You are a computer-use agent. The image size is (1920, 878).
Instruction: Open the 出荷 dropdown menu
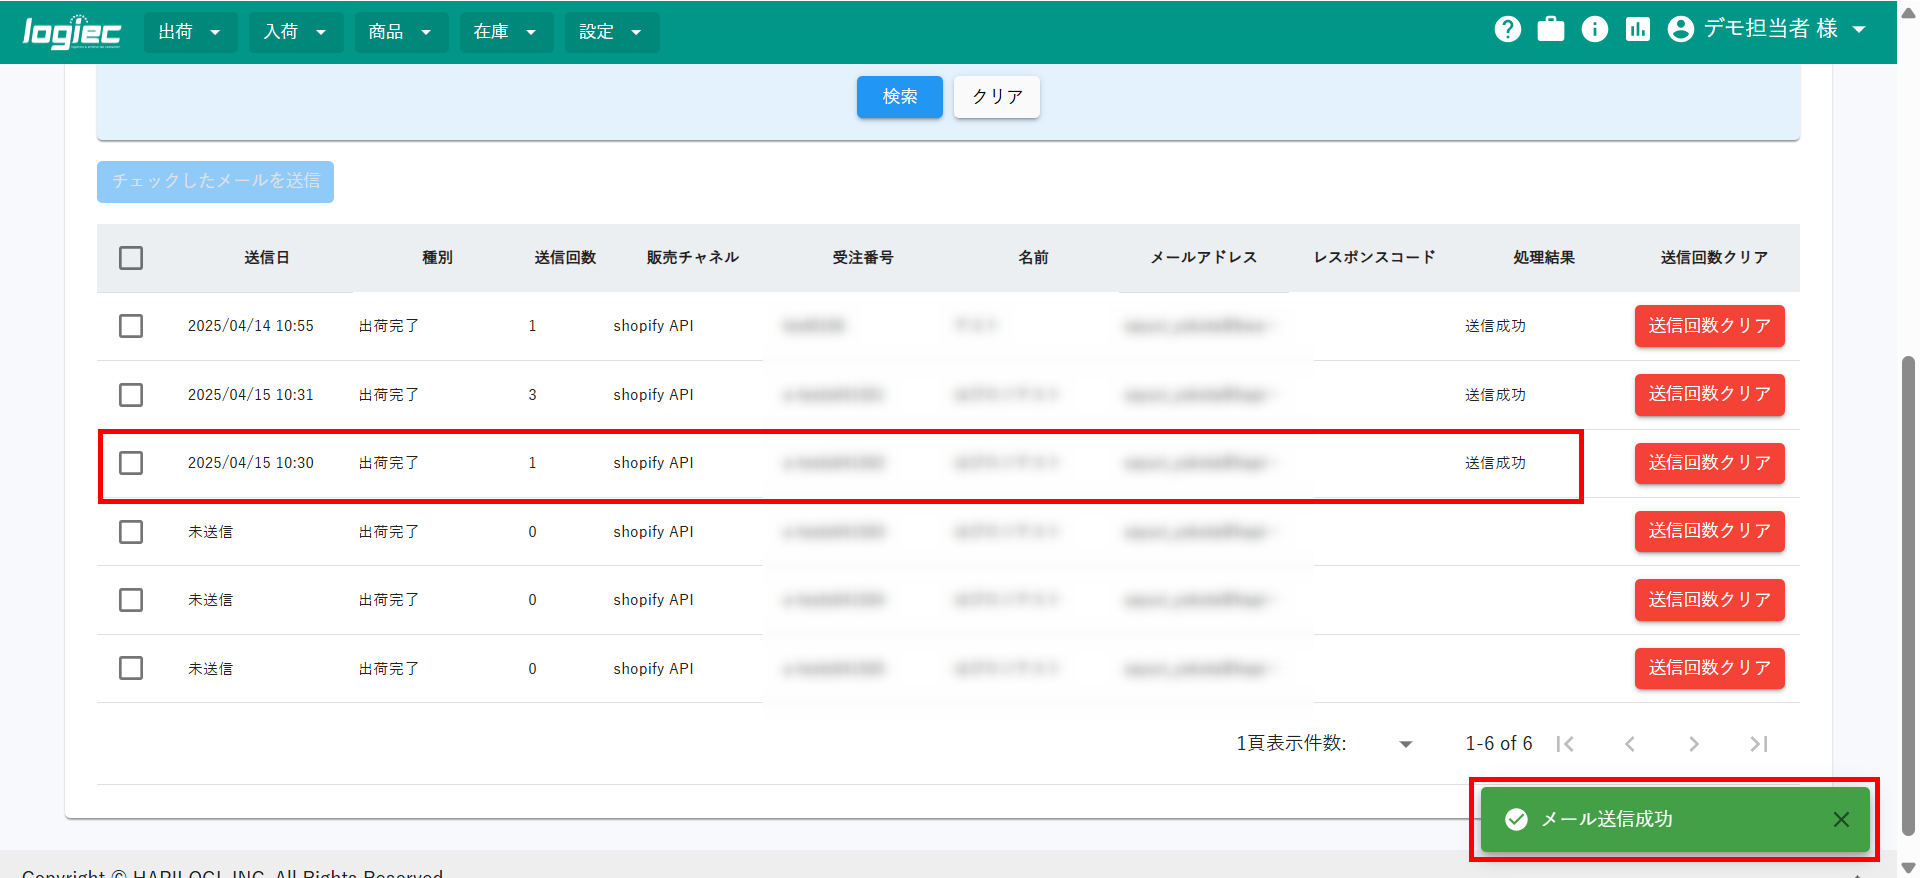coord(190,32)
